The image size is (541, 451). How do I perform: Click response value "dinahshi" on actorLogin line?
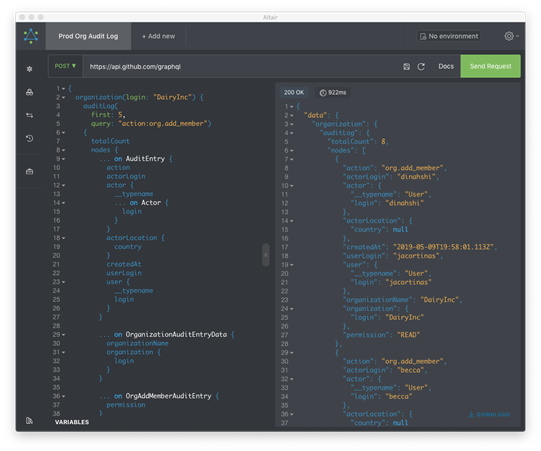point(416,177)
